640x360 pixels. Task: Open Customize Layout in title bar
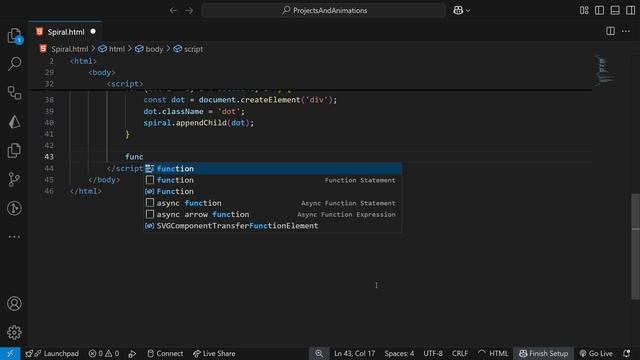584,11
